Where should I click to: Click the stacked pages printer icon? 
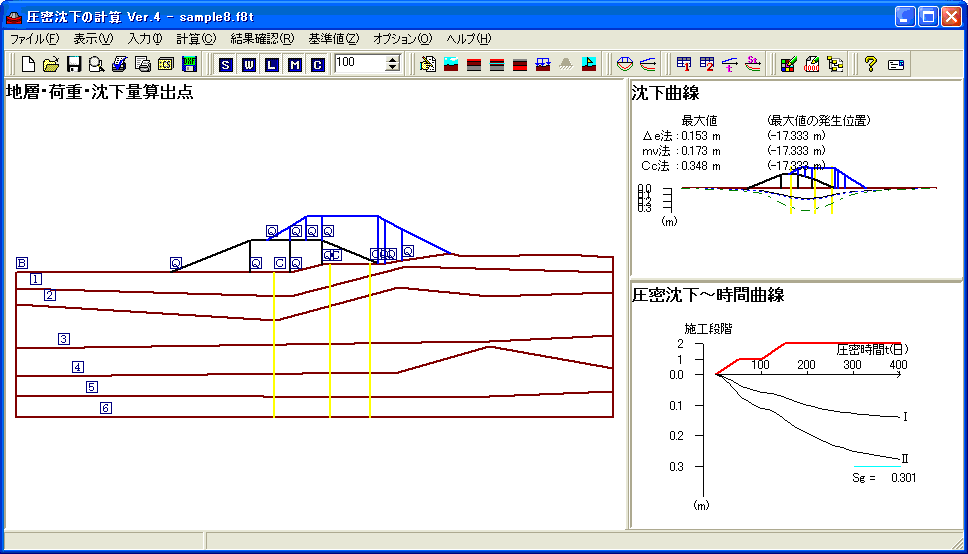[143, 64]
